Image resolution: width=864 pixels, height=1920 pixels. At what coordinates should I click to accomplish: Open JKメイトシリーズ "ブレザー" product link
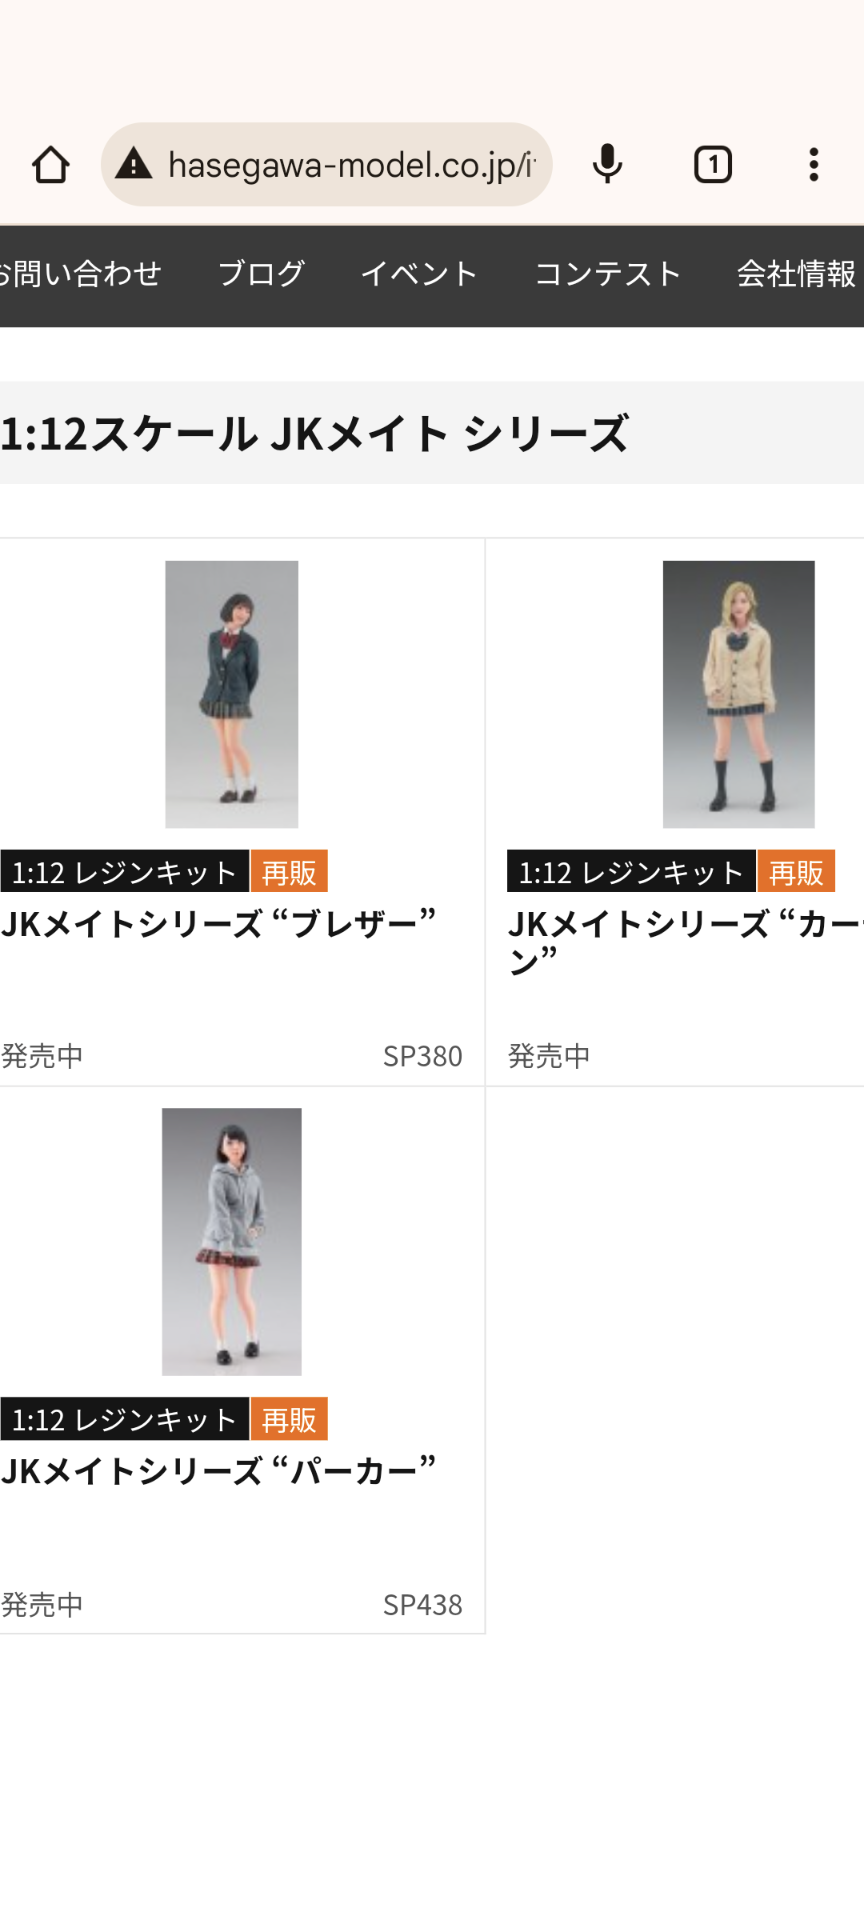point(219,923)
